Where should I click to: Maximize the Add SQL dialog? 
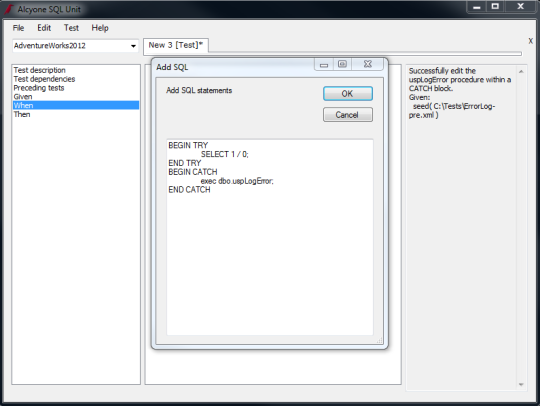point(342,64)
